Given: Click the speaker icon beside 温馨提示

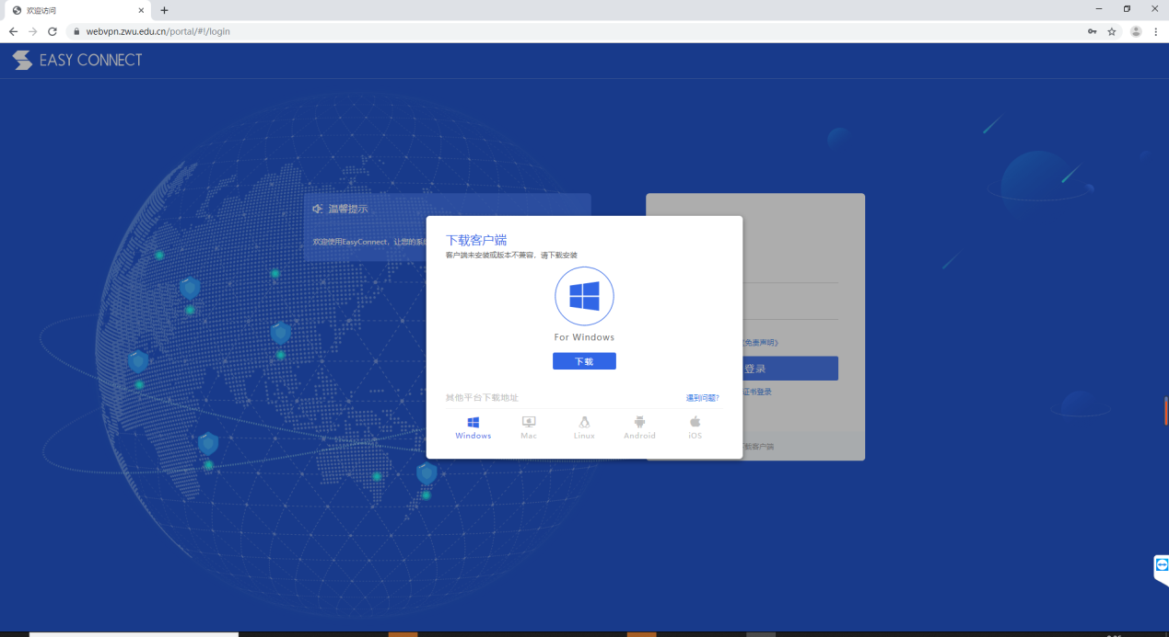Looking at the screenshot, I should click(x=318, y=209).
